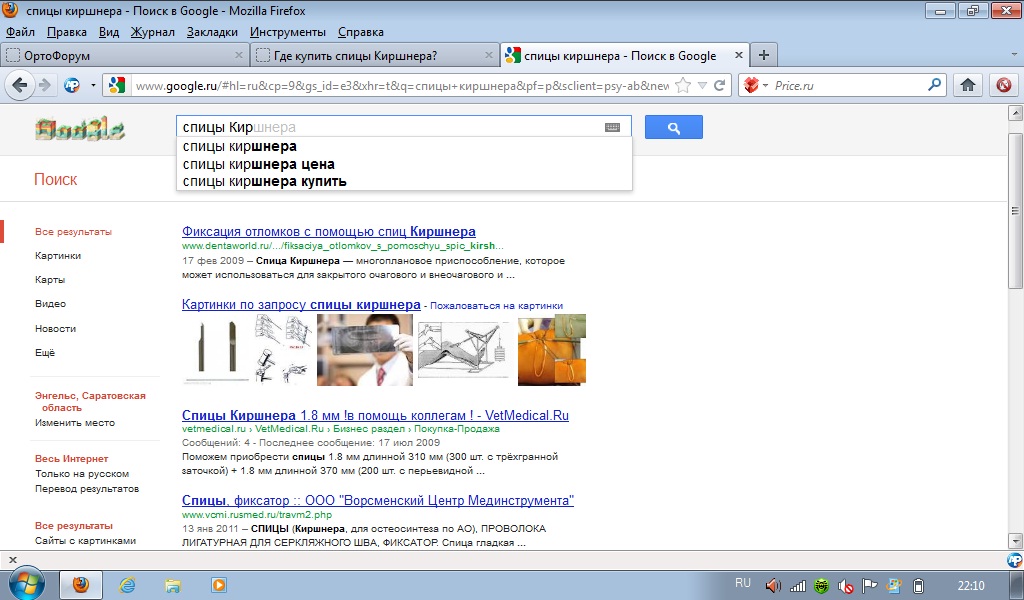
Task: Click the battery power tray icon
Action: point(918,586)
